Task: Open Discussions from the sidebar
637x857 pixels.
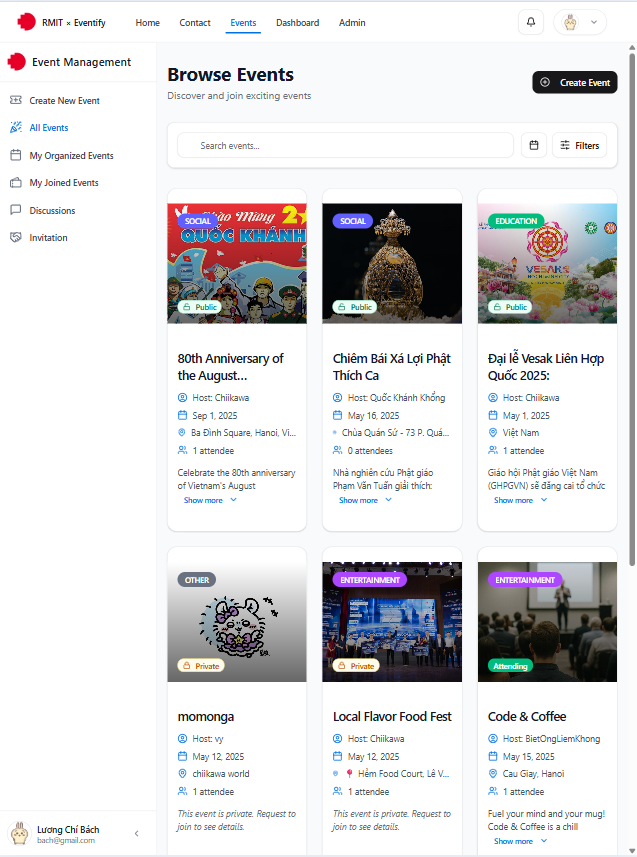Action: [51, 211]
